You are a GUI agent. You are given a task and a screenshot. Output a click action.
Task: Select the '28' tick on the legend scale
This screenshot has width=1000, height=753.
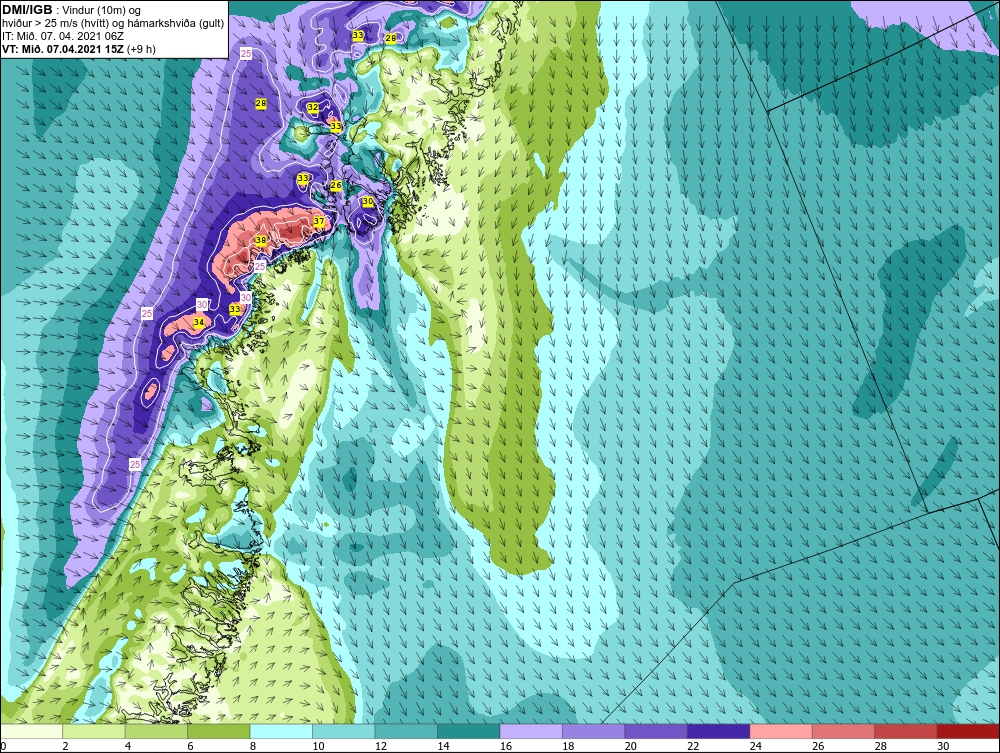point(881,746)
